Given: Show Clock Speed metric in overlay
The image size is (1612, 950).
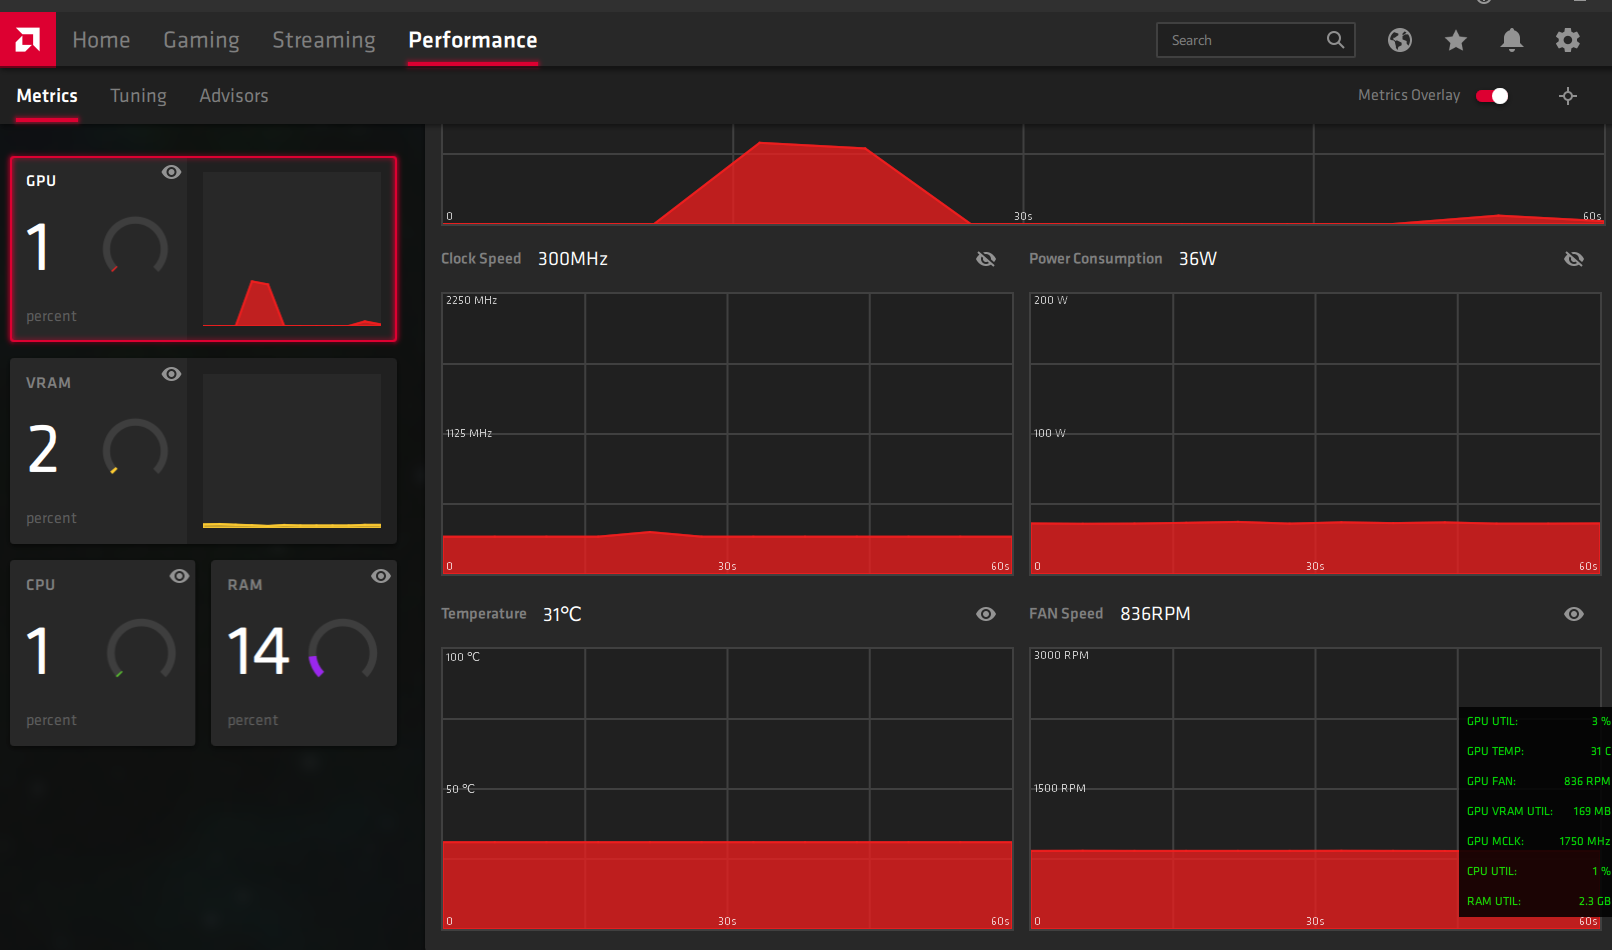Looking at the screenshot, I should (x=986, y=259).
